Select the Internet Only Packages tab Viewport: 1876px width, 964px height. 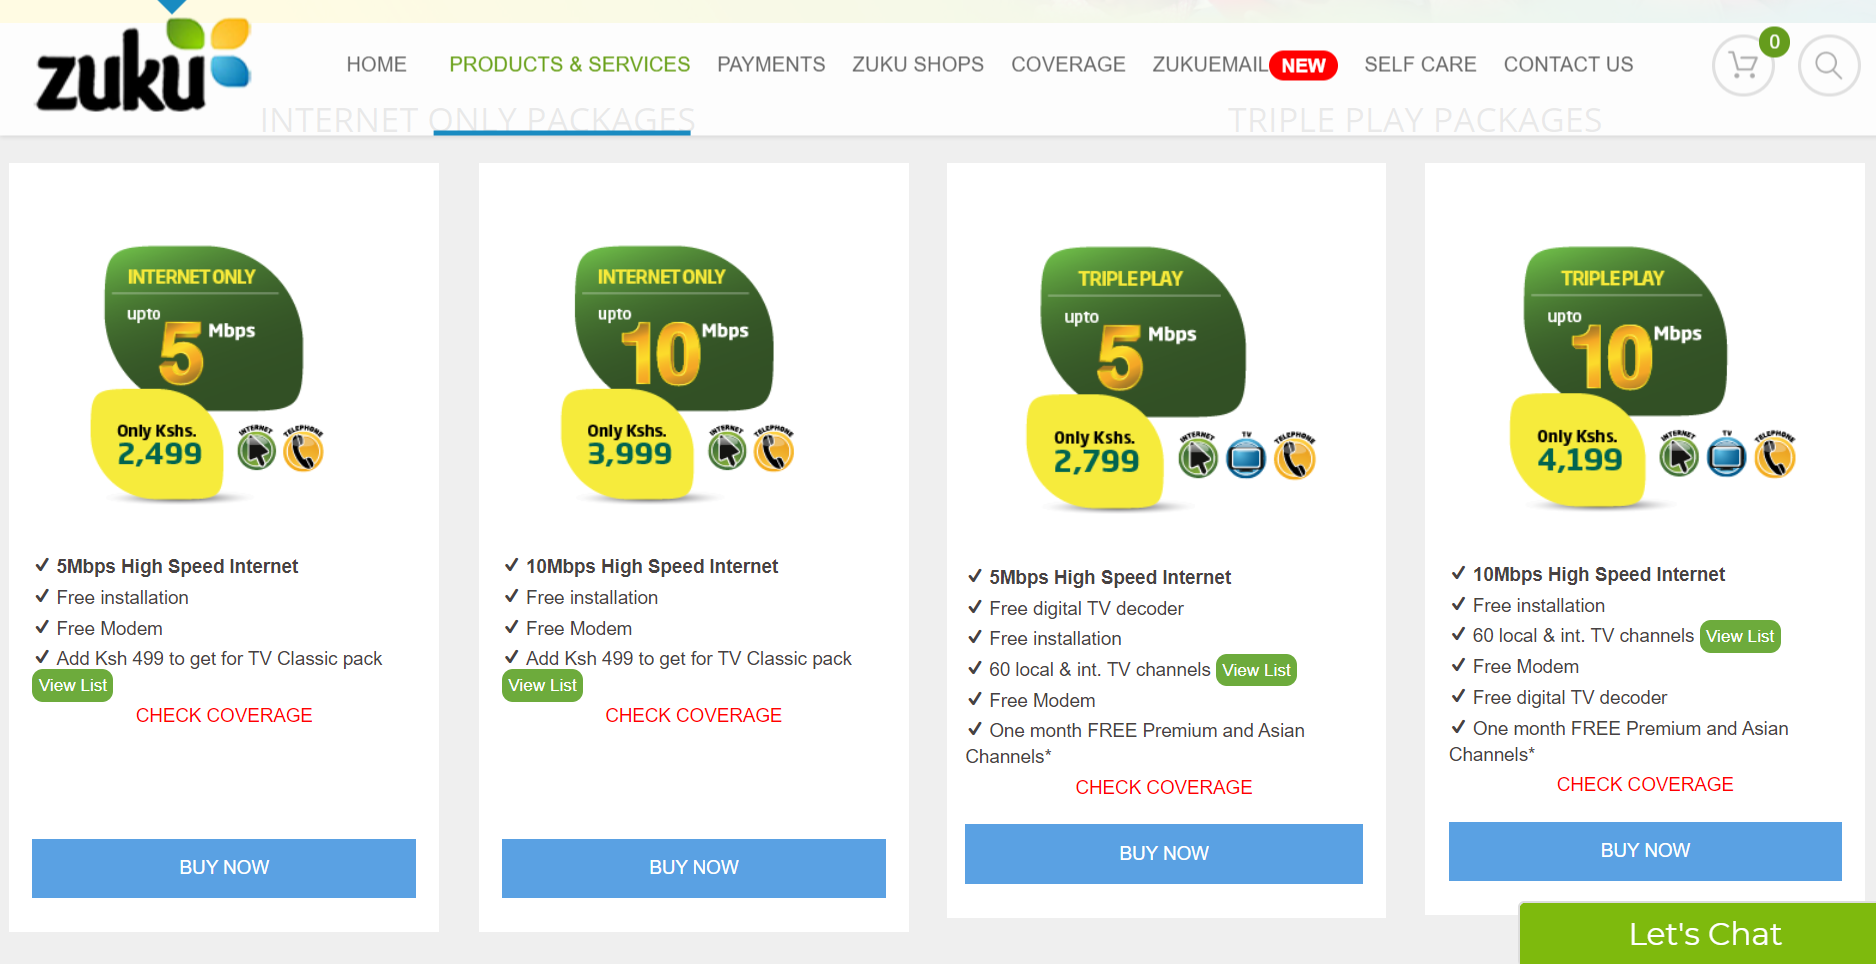477,120
